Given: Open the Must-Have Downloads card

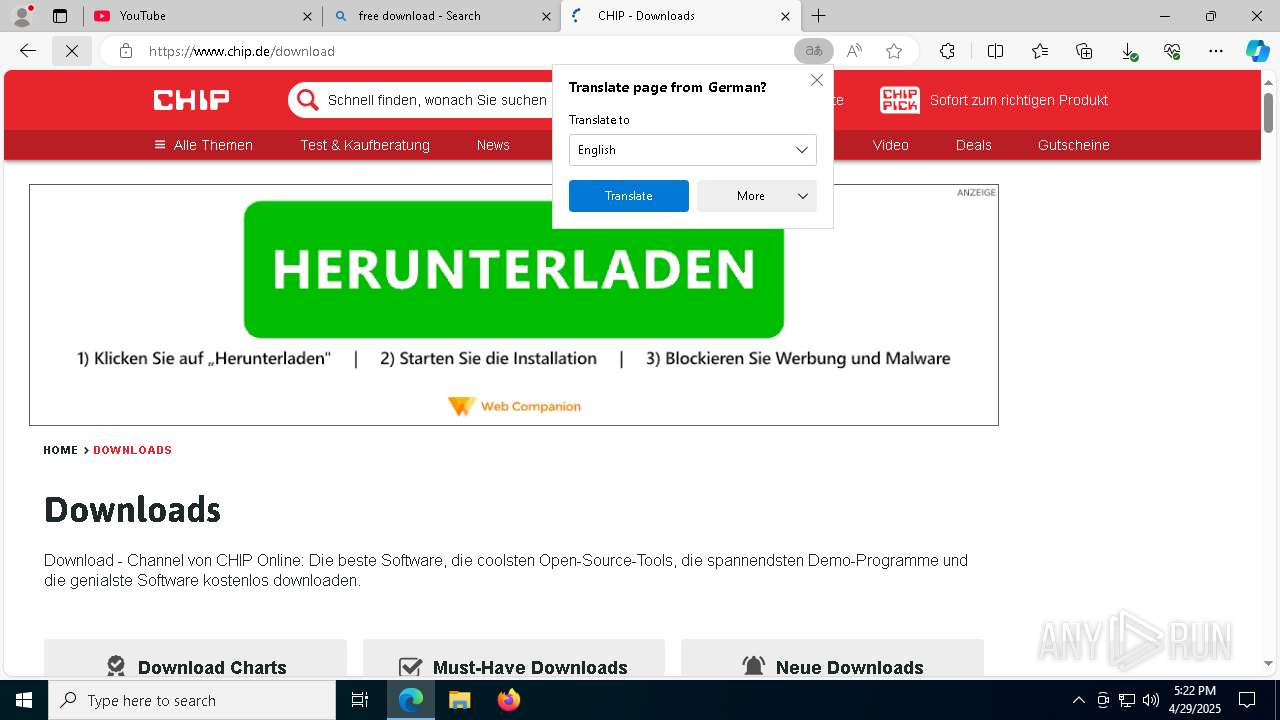Looking at the screenshot, I should coord(514,659).
